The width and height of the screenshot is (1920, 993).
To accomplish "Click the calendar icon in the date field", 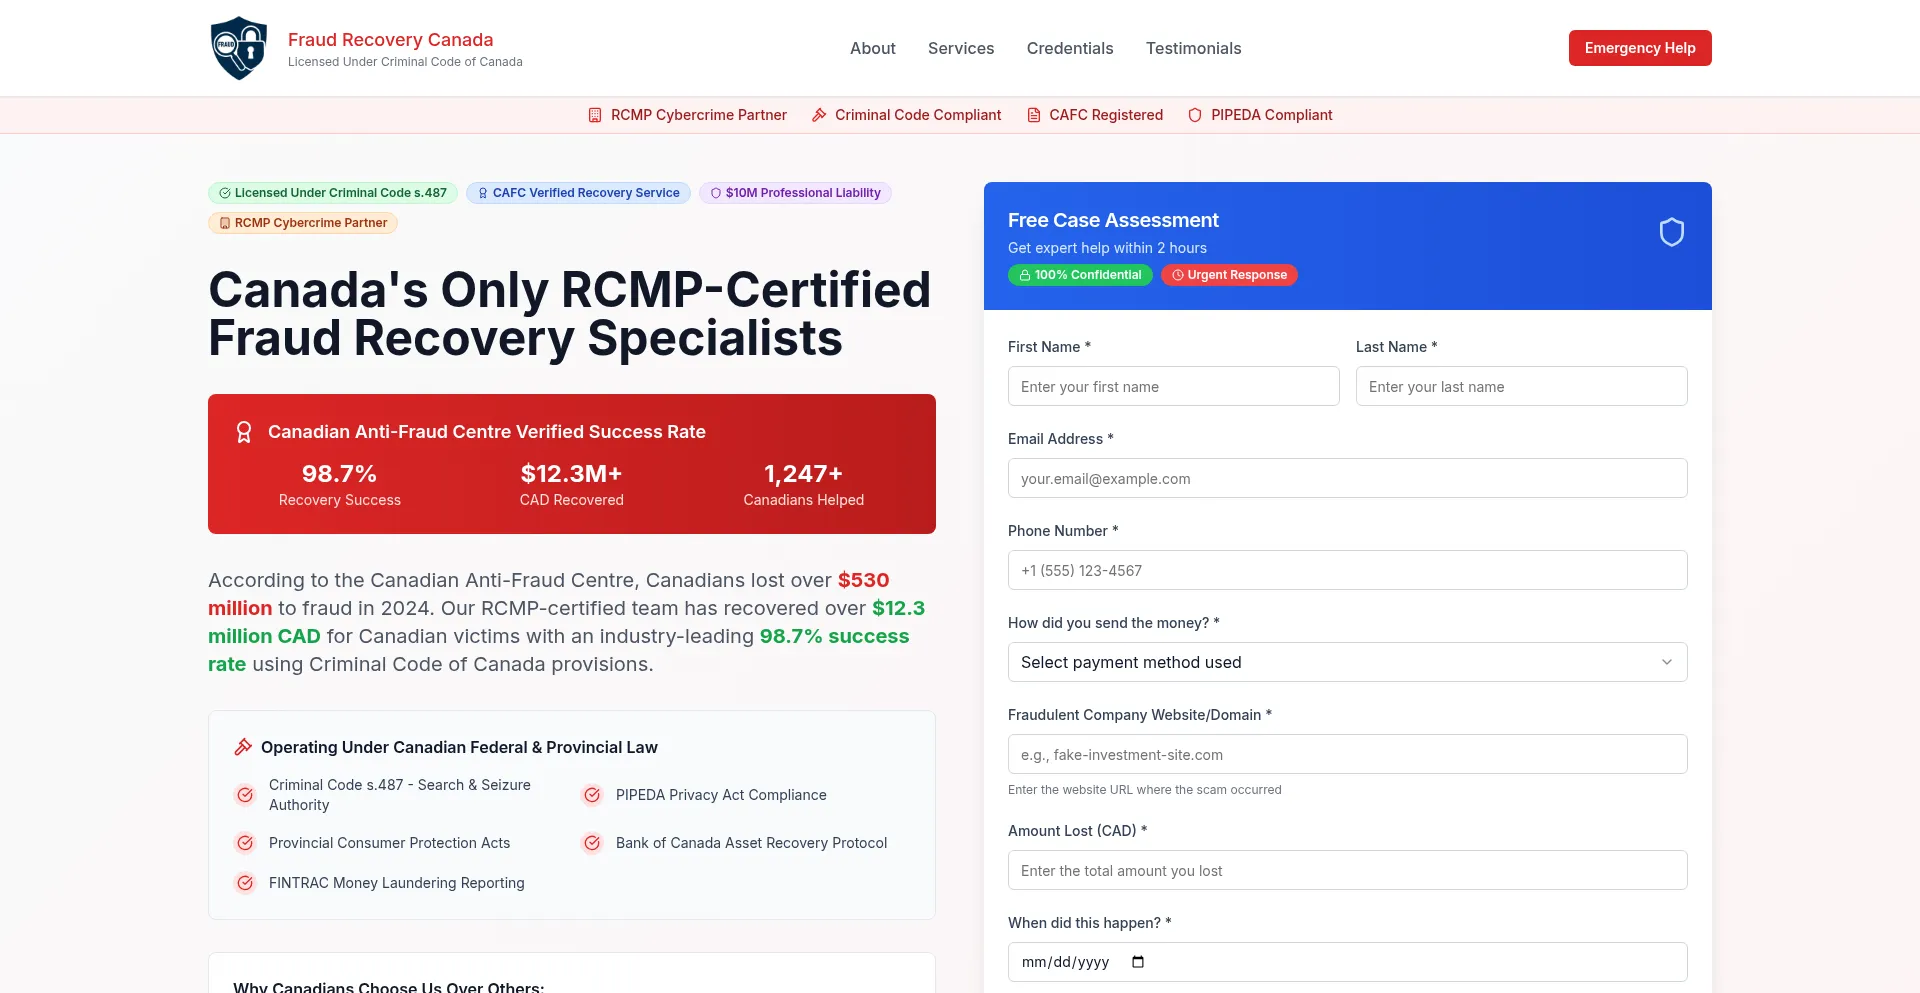I will coord(1137,962).
